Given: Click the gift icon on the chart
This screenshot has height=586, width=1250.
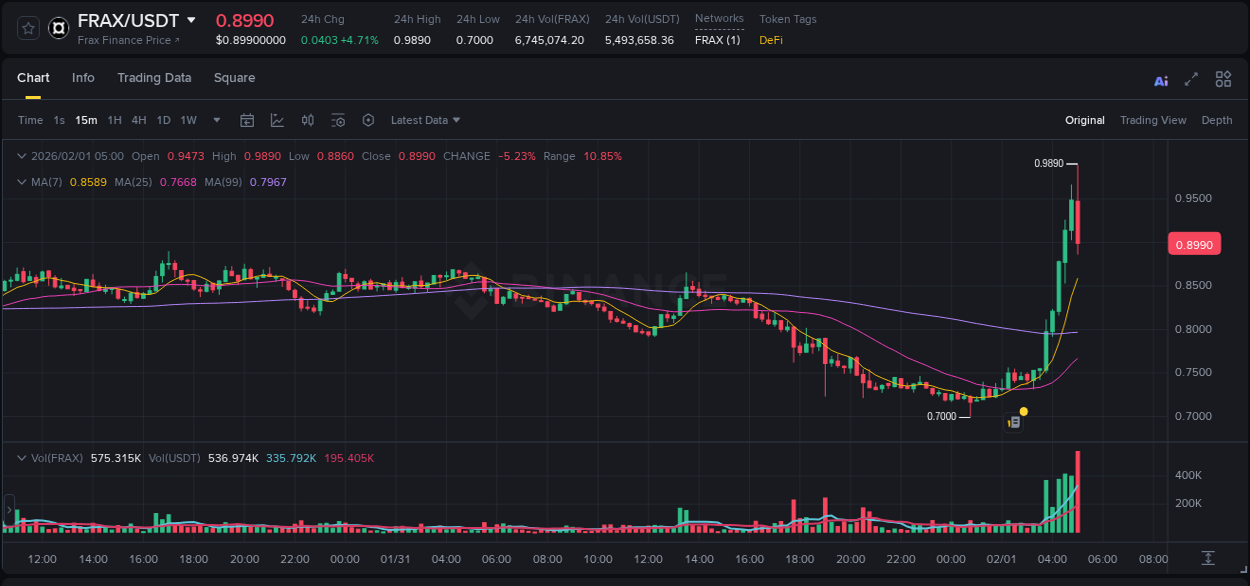Looking at the screenshot, I should tap(1013, 421).
